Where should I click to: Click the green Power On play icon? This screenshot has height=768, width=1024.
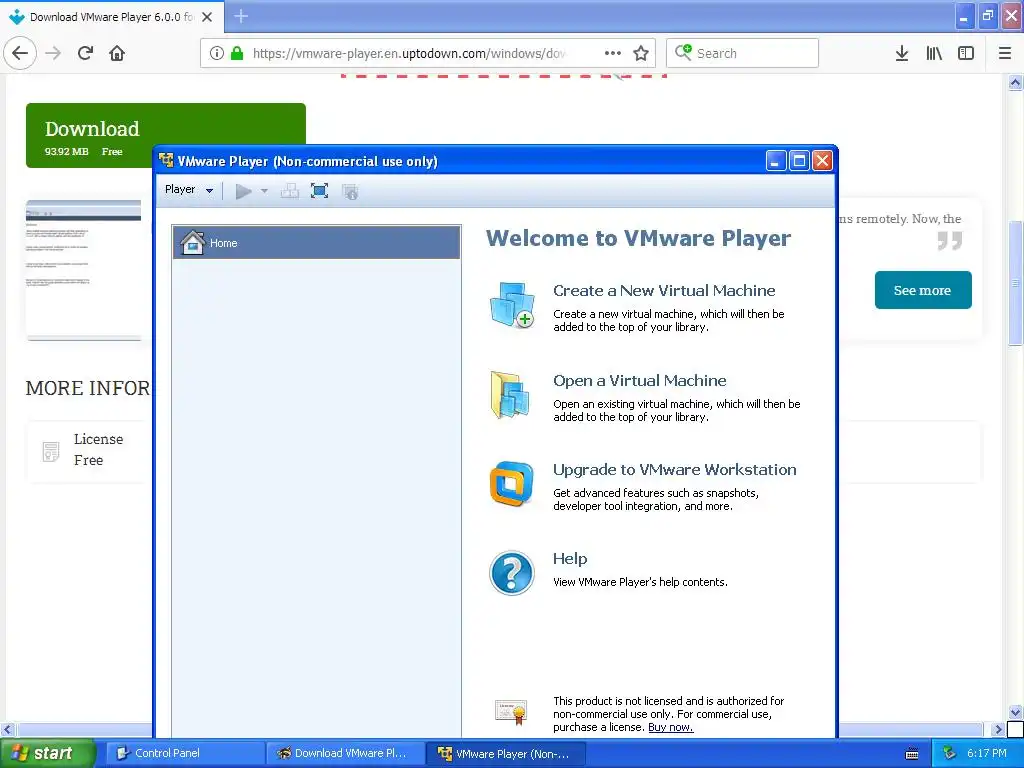[x=244, y=191]
